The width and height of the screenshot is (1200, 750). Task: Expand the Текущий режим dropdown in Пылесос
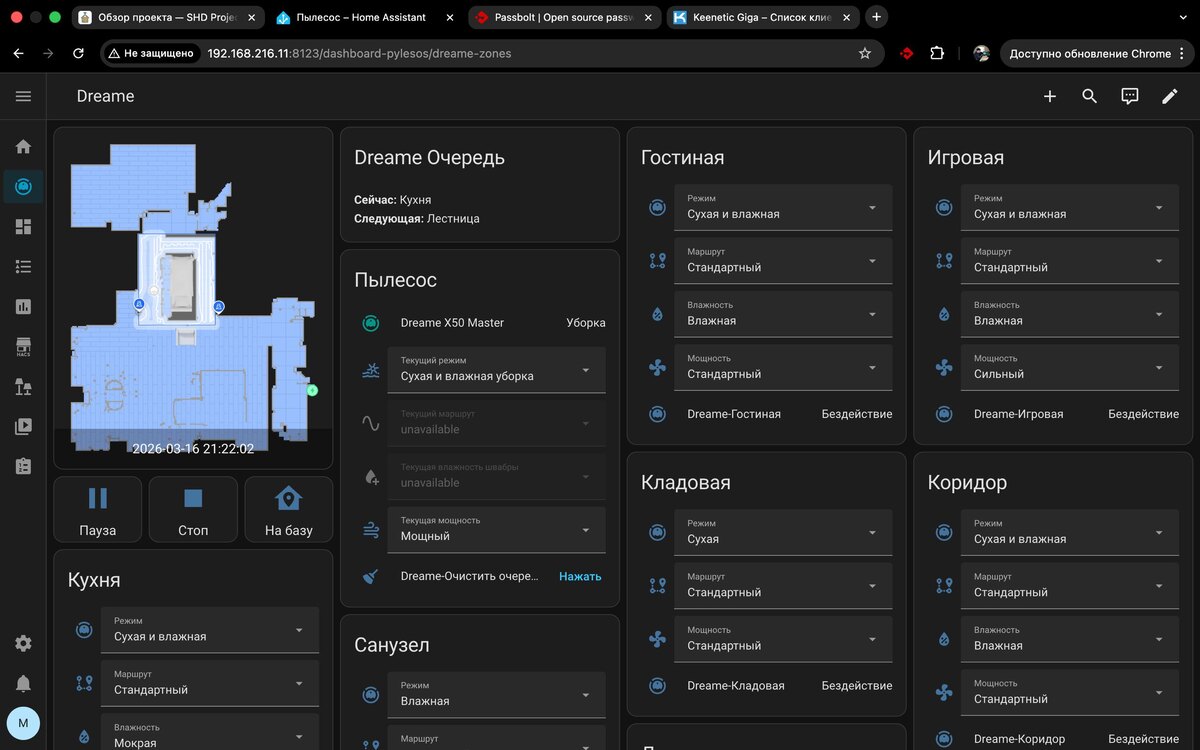(496, 369)
